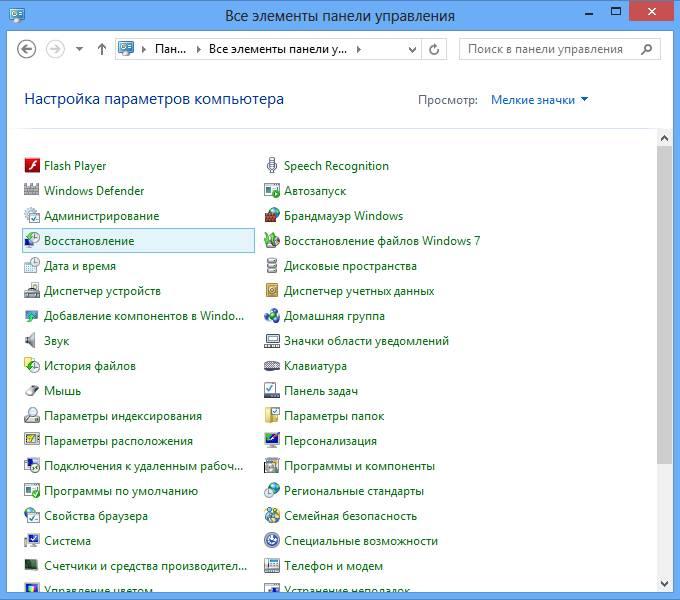Click the Программы по умолчанию icon
This screenshot has width=680, height=600.
coord(32,490)
